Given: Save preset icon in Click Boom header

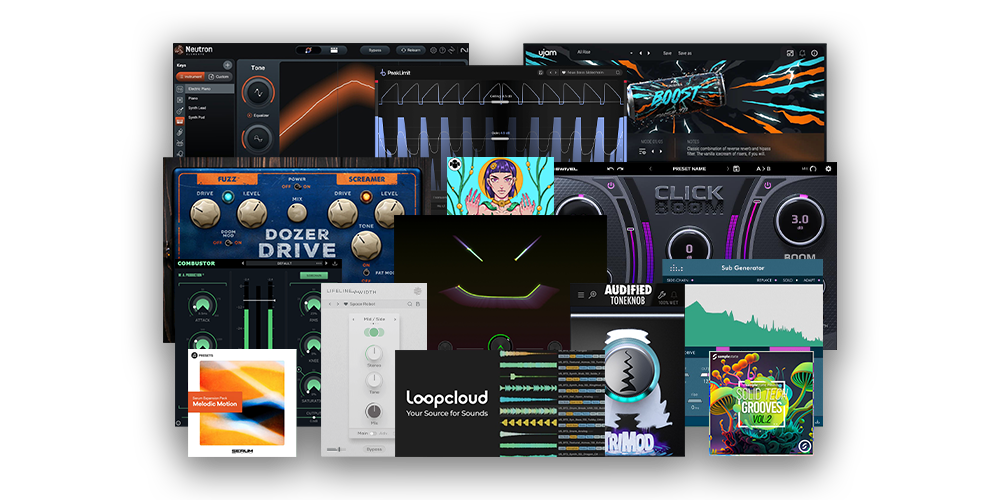Looking at the screenshot, I should tap(736, 169).
